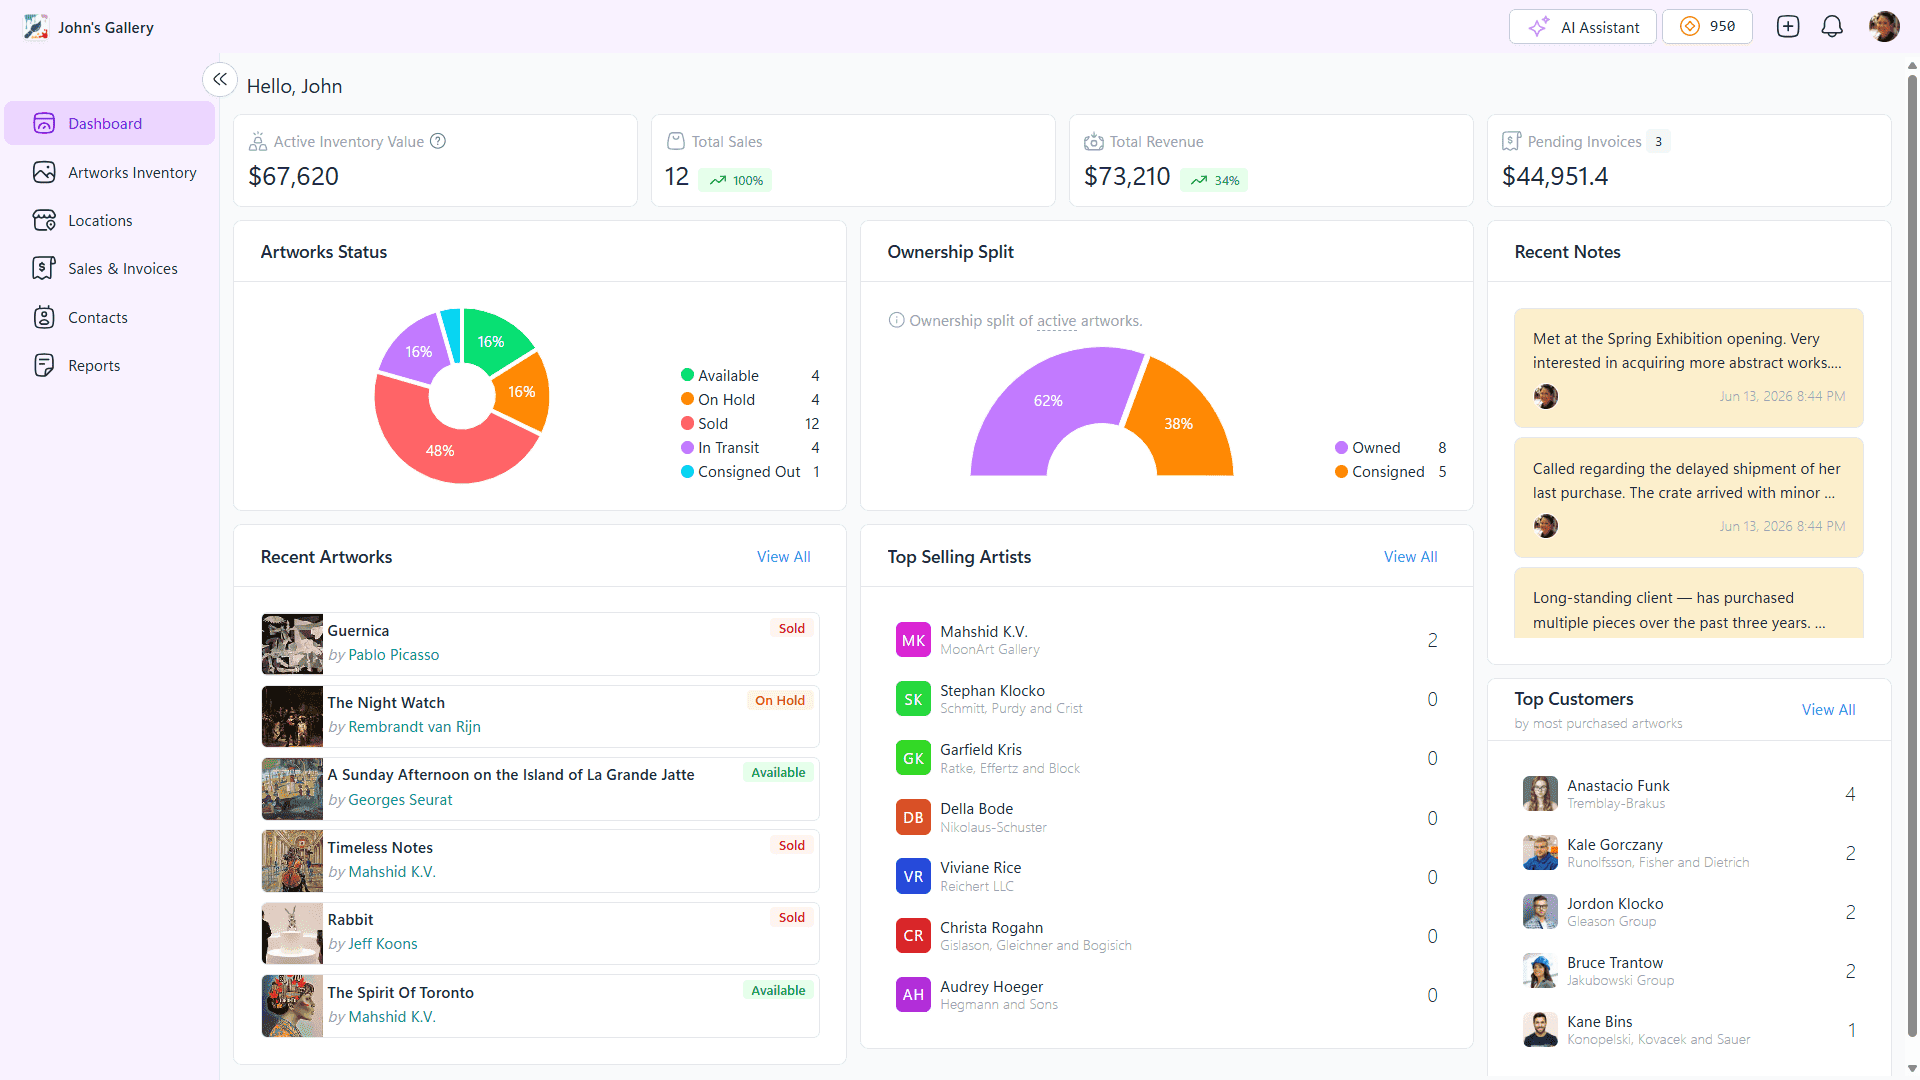Open the Locations page
This screenshot has height=1080, width=1920.
click(x=109, y=220)
